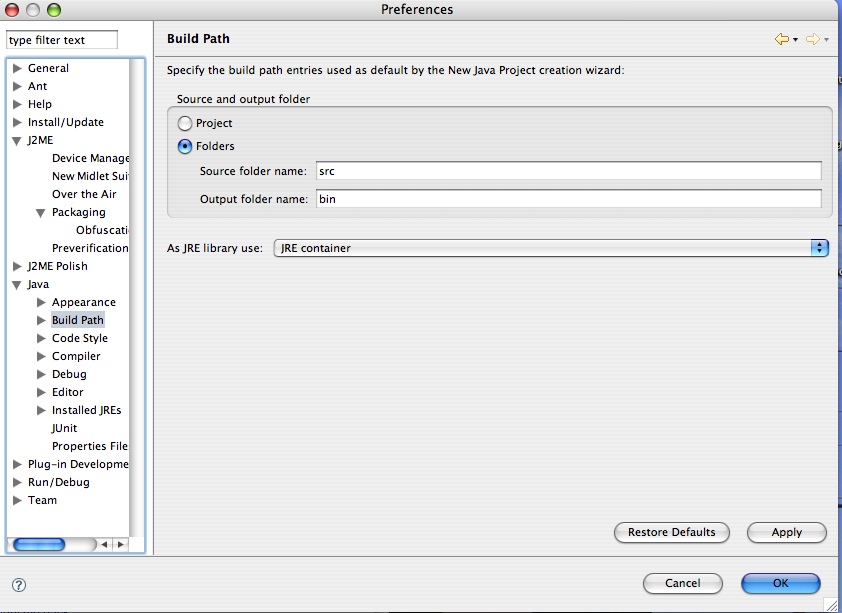Select Installed JREs in tree

click(x=86, y=410)
